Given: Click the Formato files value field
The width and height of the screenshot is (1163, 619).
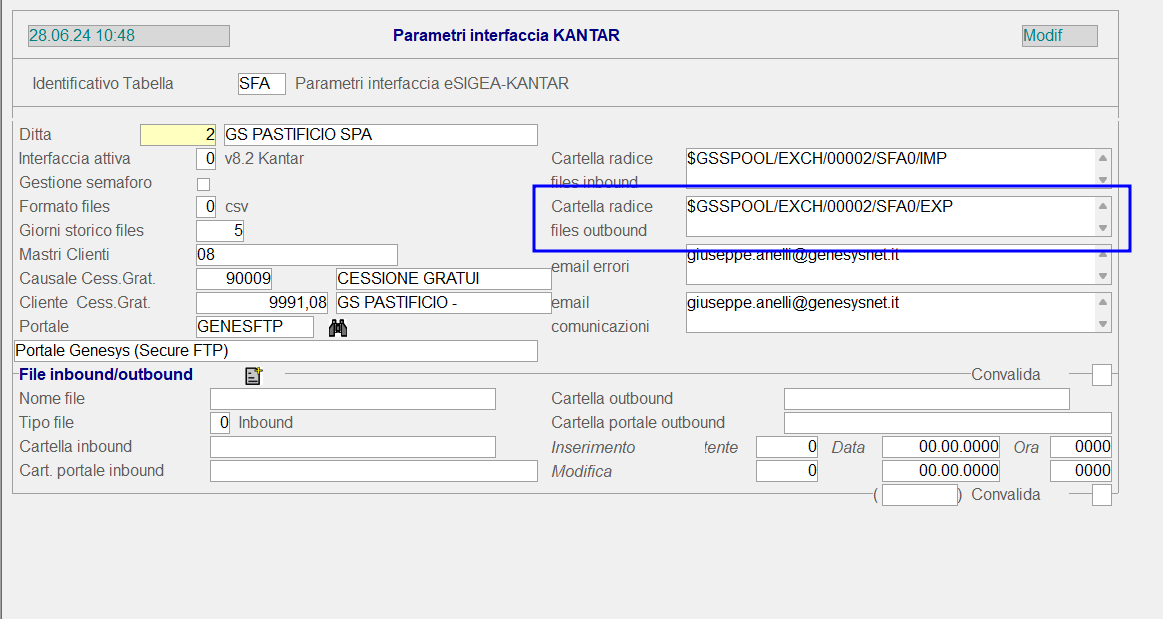Looking at the screenshot, I should [x=206, y=207].
